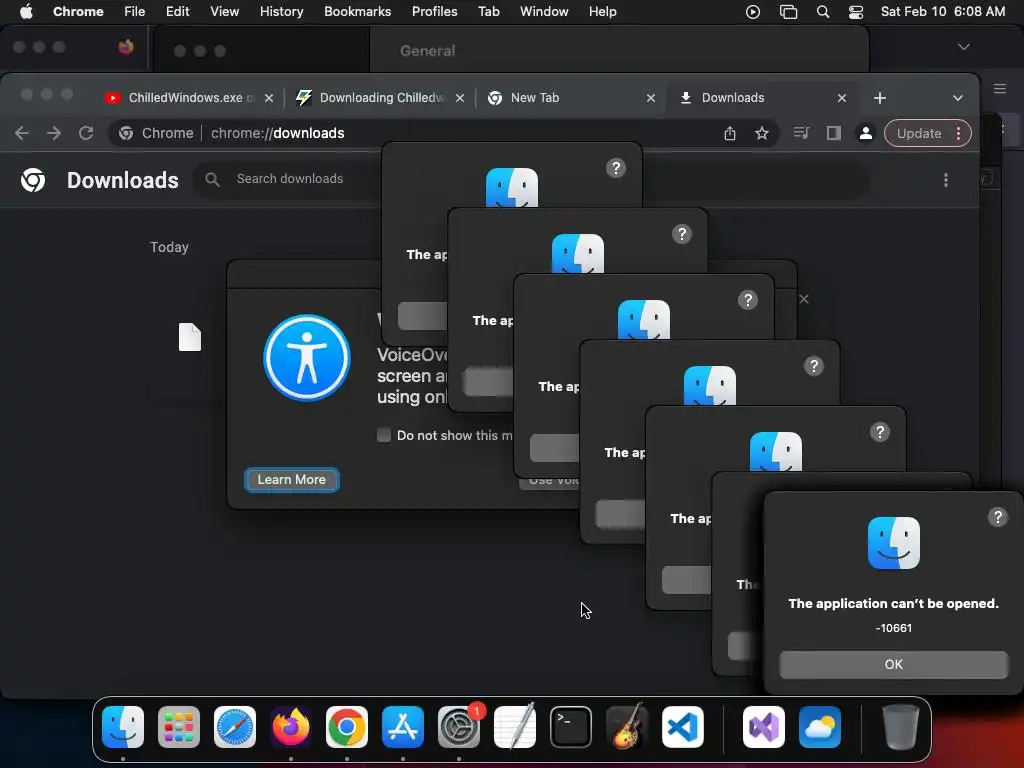Expand Chrome tab search chevron
Screen dimensions: 1024x768
957,98
